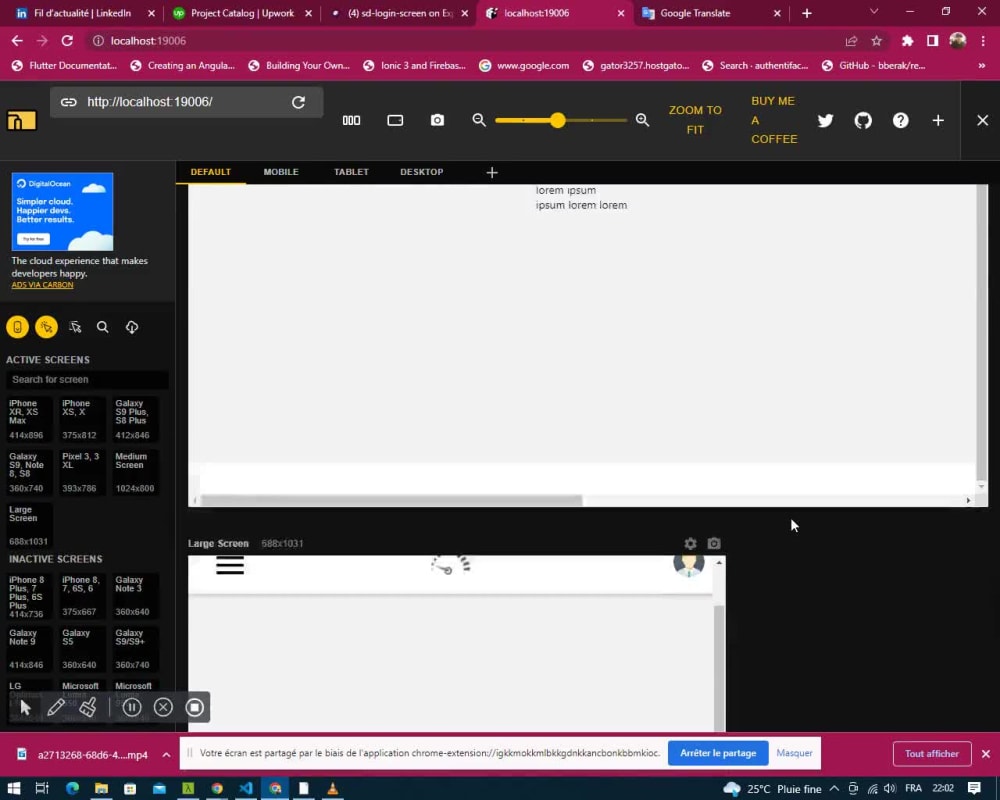The image size is (1000, 800).
Task: Capture the Large Screen with its camera icon
Action: 713,543
